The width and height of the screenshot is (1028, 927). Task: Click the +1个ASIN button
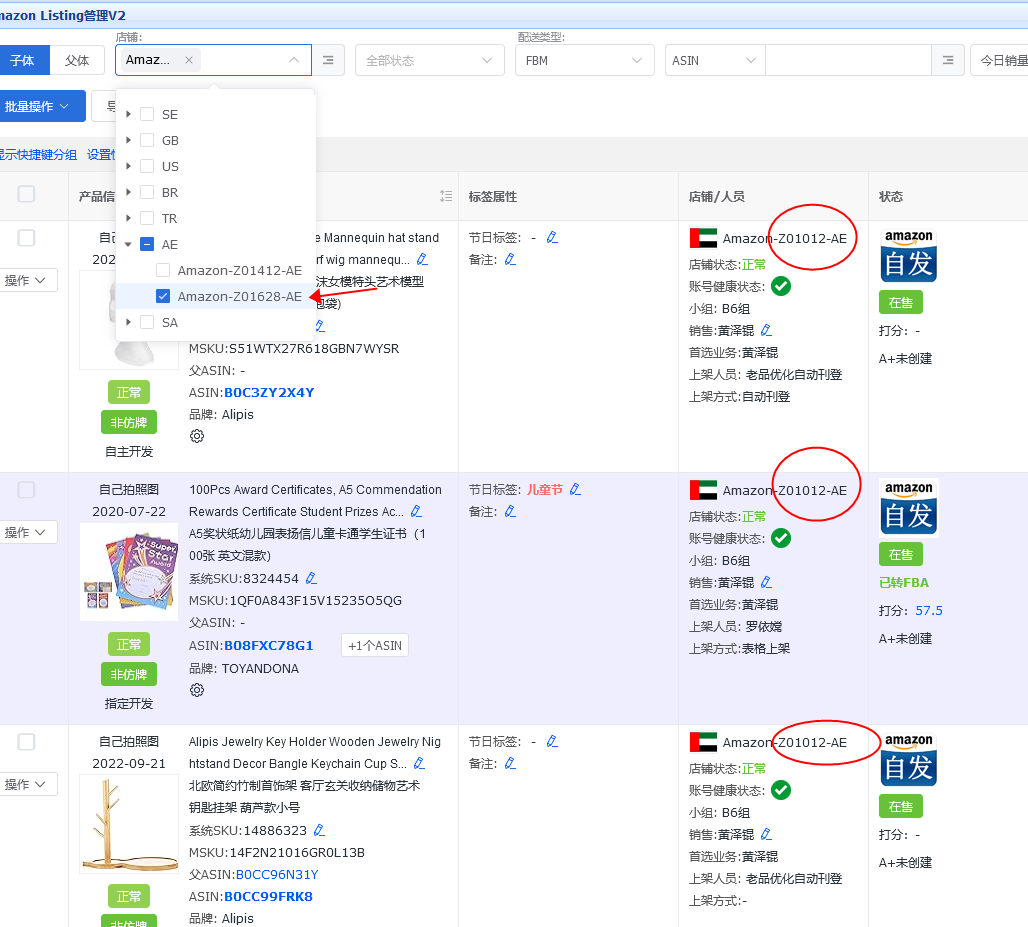click(x=375, y=646)
